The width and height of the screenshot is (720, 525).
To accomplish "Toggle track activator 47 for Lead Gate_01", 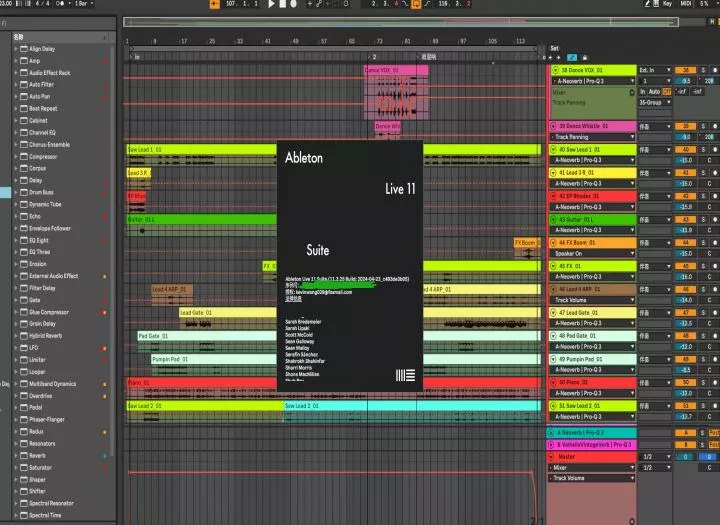I will pyautogui.click(x=685, y=313).
